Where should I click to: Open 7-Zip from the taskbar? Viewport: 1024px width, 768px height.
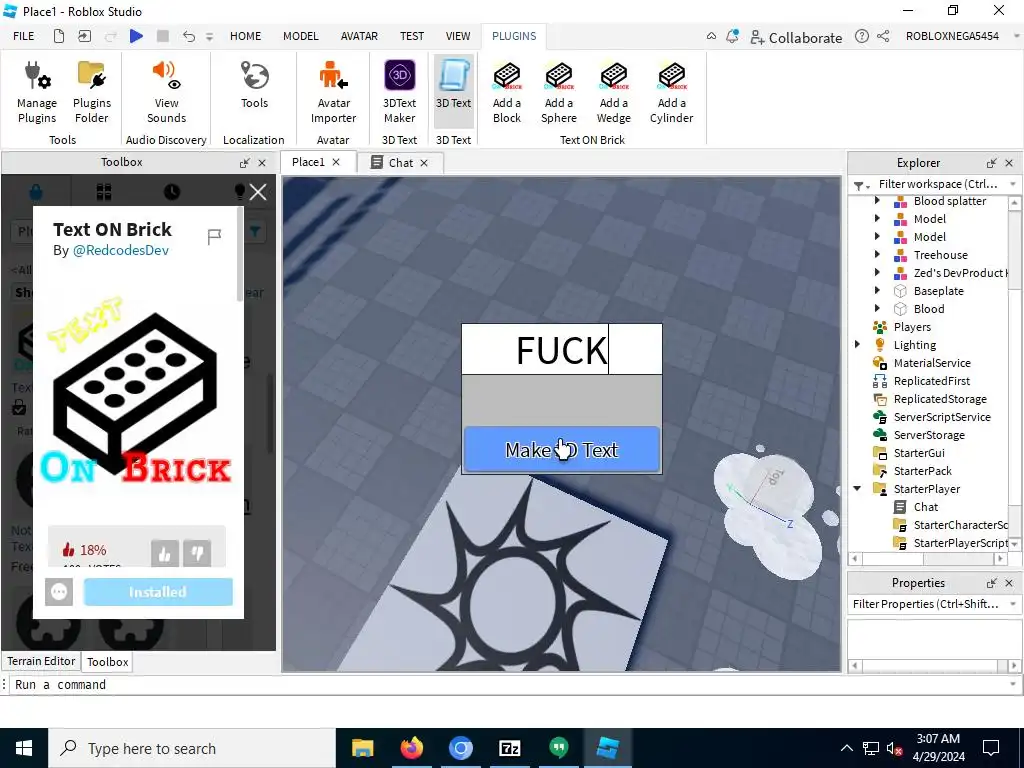coord(509,748)
